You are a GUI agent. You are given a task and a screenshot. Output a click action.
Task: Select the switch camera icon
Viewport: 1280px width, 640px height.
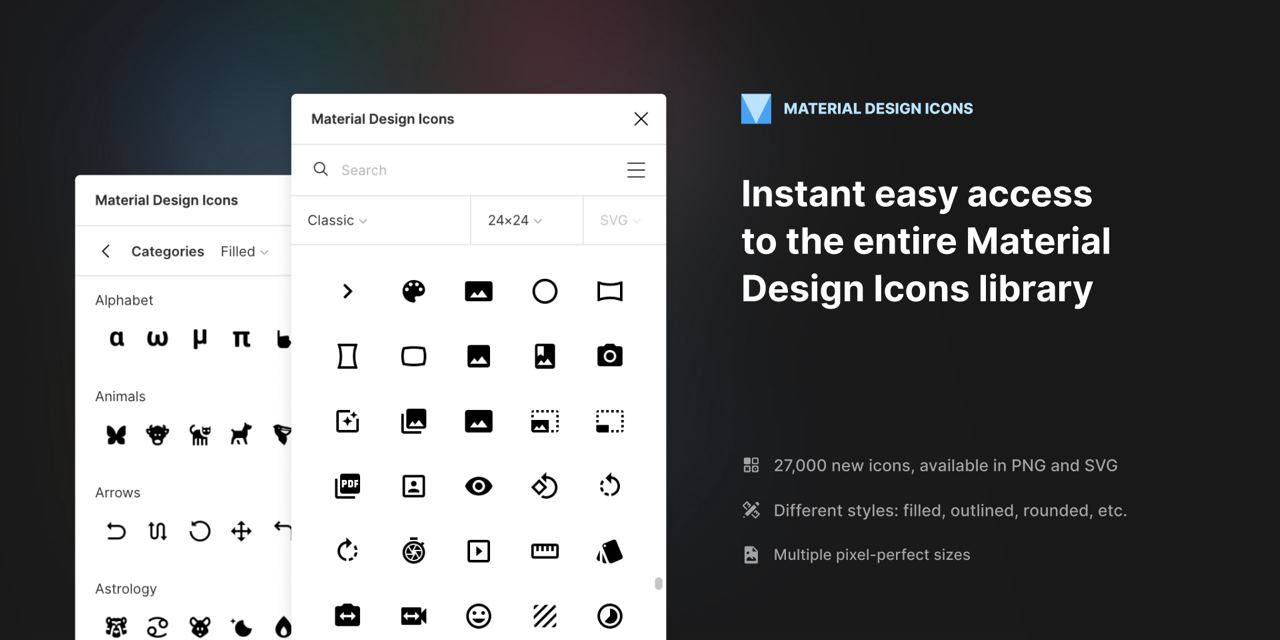click(x=348, y=615)
